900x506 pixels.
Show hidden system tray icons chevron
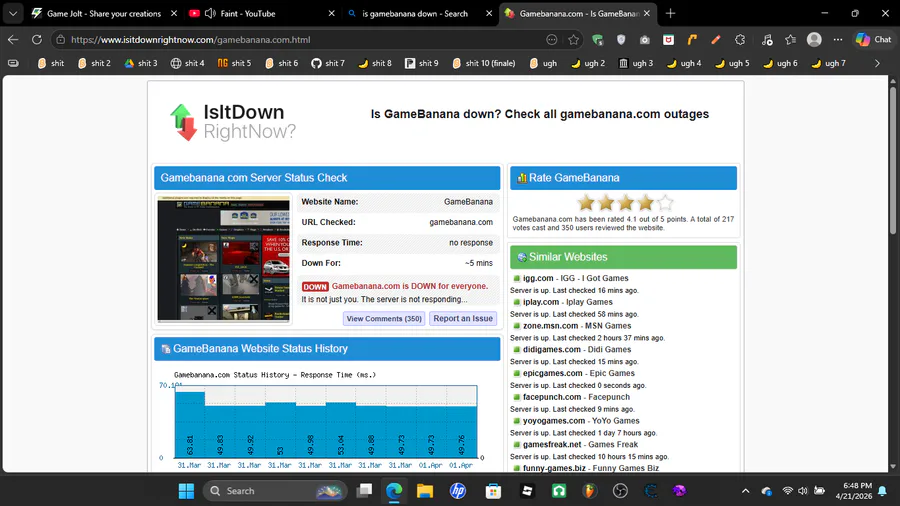point(745,491)
